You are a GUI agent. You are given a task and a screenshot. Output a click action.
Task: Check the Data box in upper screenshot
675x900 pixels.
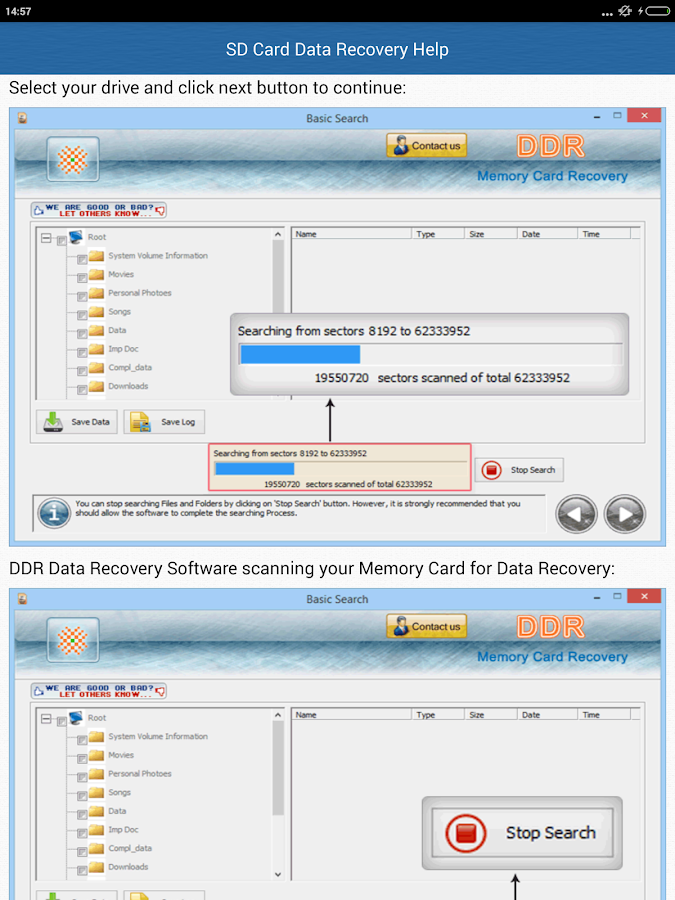[x=82, y=333]
